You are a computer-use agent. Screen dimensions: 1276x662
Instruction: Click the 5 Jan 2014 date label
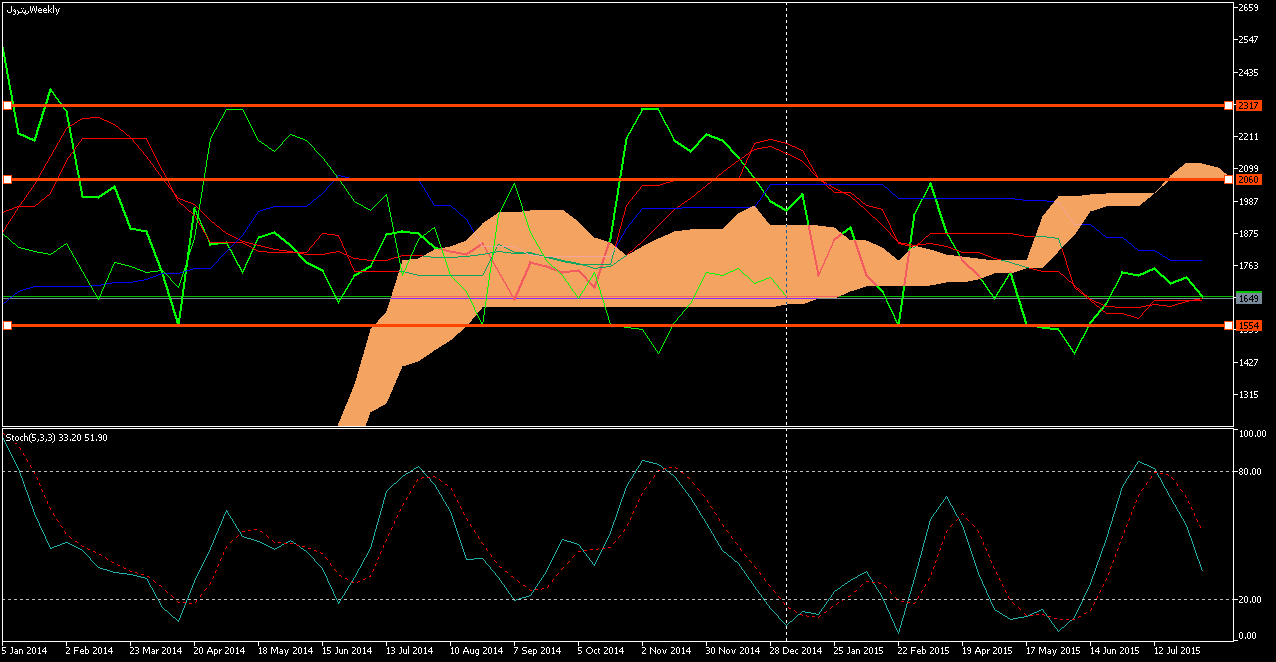[x=24, y=650]
